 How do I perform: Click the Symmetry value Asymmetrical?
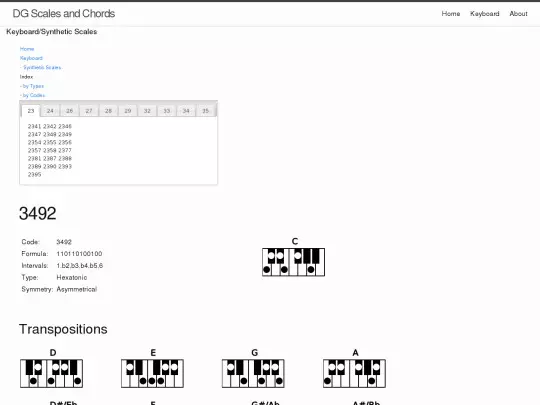pos(77,289)
